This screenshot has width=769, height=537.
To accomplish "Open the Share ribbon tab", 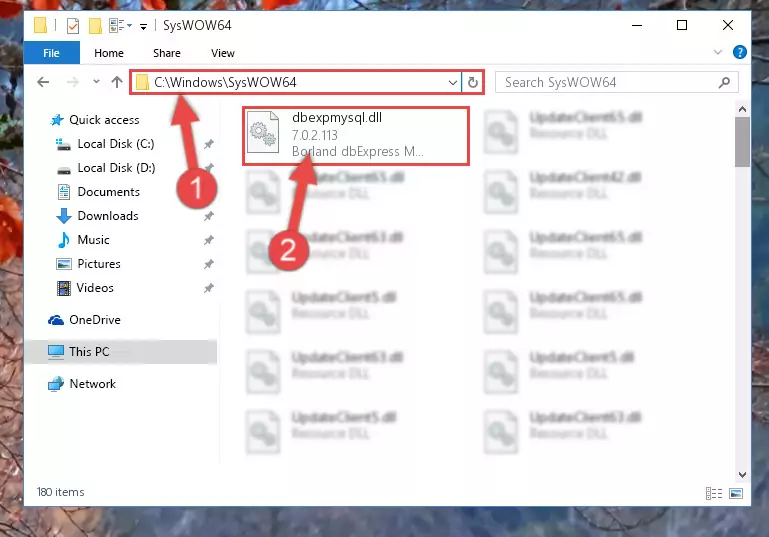I will [x=167, y=53].
